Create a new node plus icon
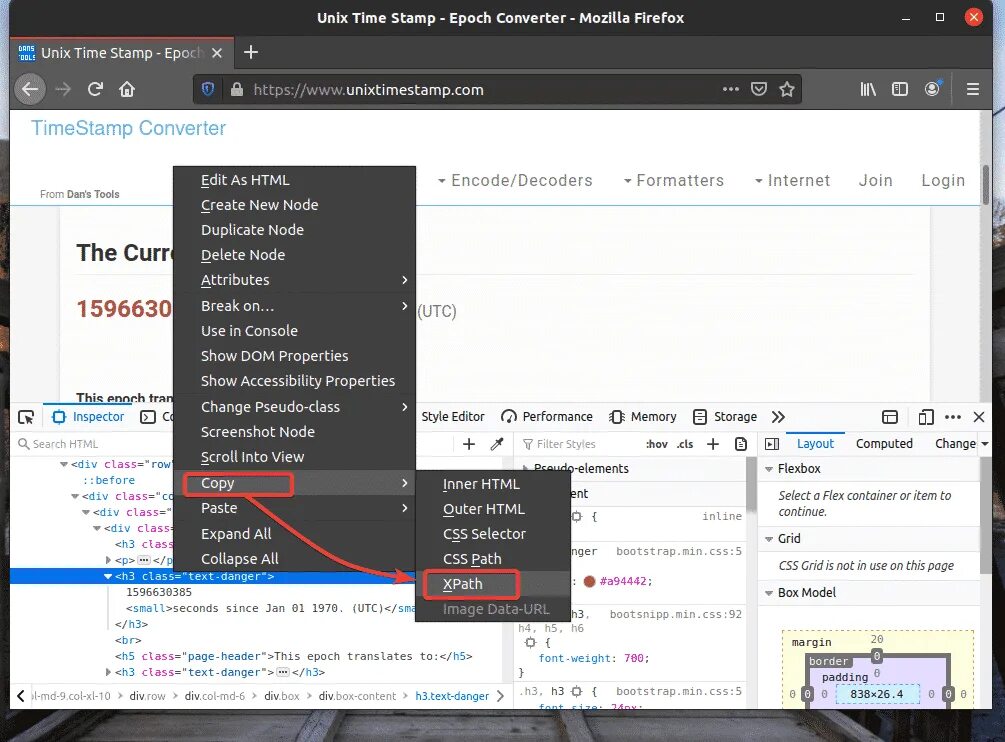1005x742 pixels. 469,444
